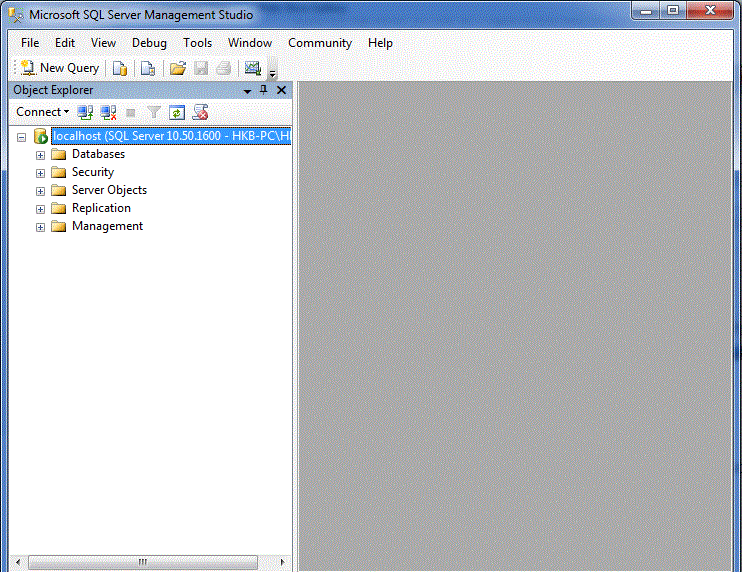The image size is (742, 572).
Task: Click the Databases folder icon
Action: 59,154
